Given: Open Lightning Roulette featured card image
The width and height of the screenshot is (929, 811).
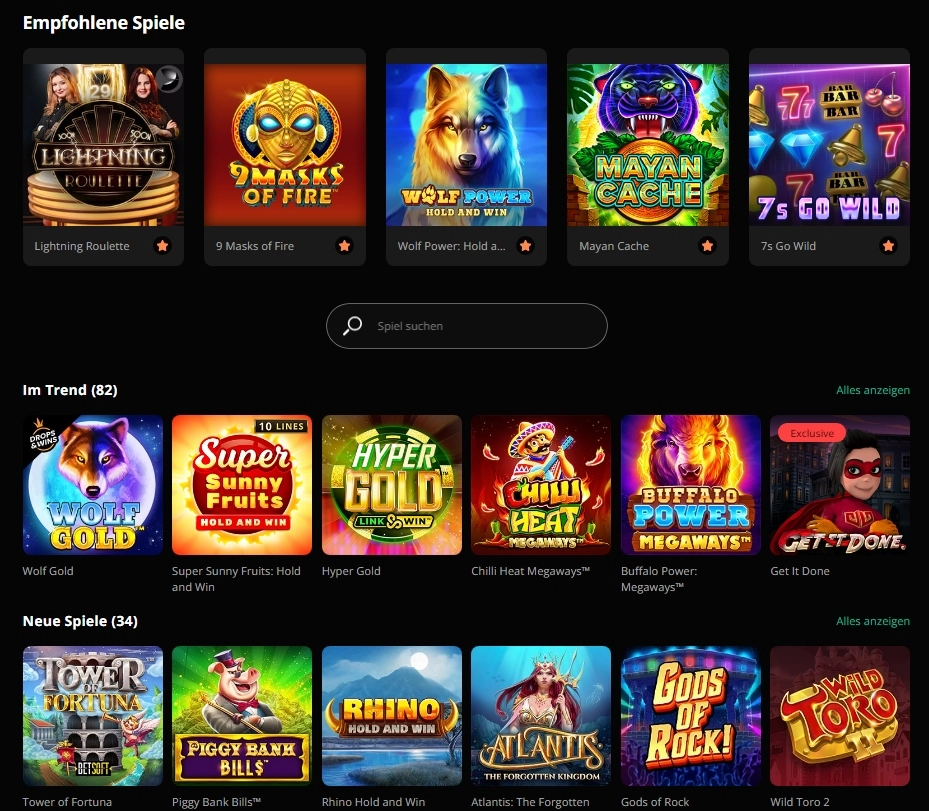Looking at the screenshot, I should 104,145.
